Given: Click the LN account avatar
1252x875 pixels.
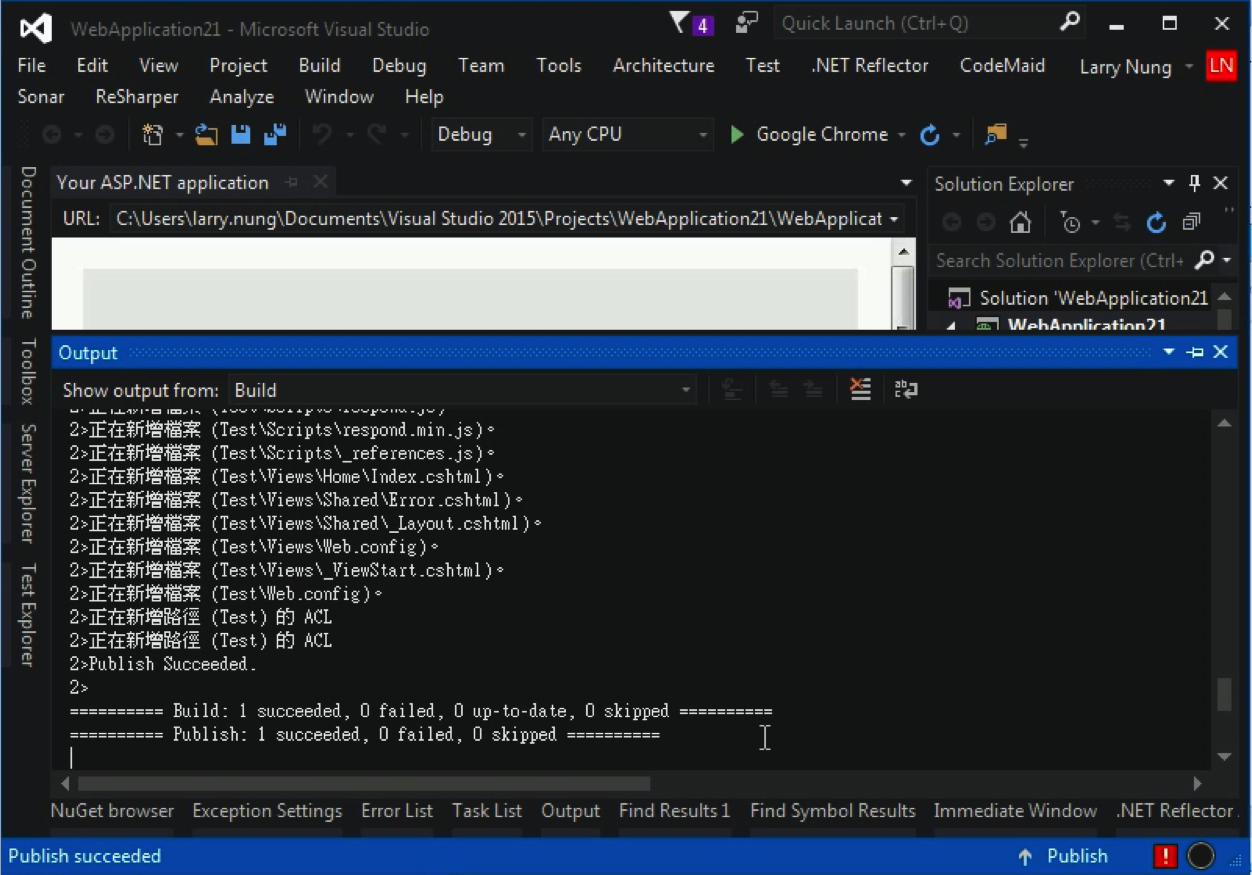Looking at the screenshot, I should pyautogui.click(x=1220, y=66).
